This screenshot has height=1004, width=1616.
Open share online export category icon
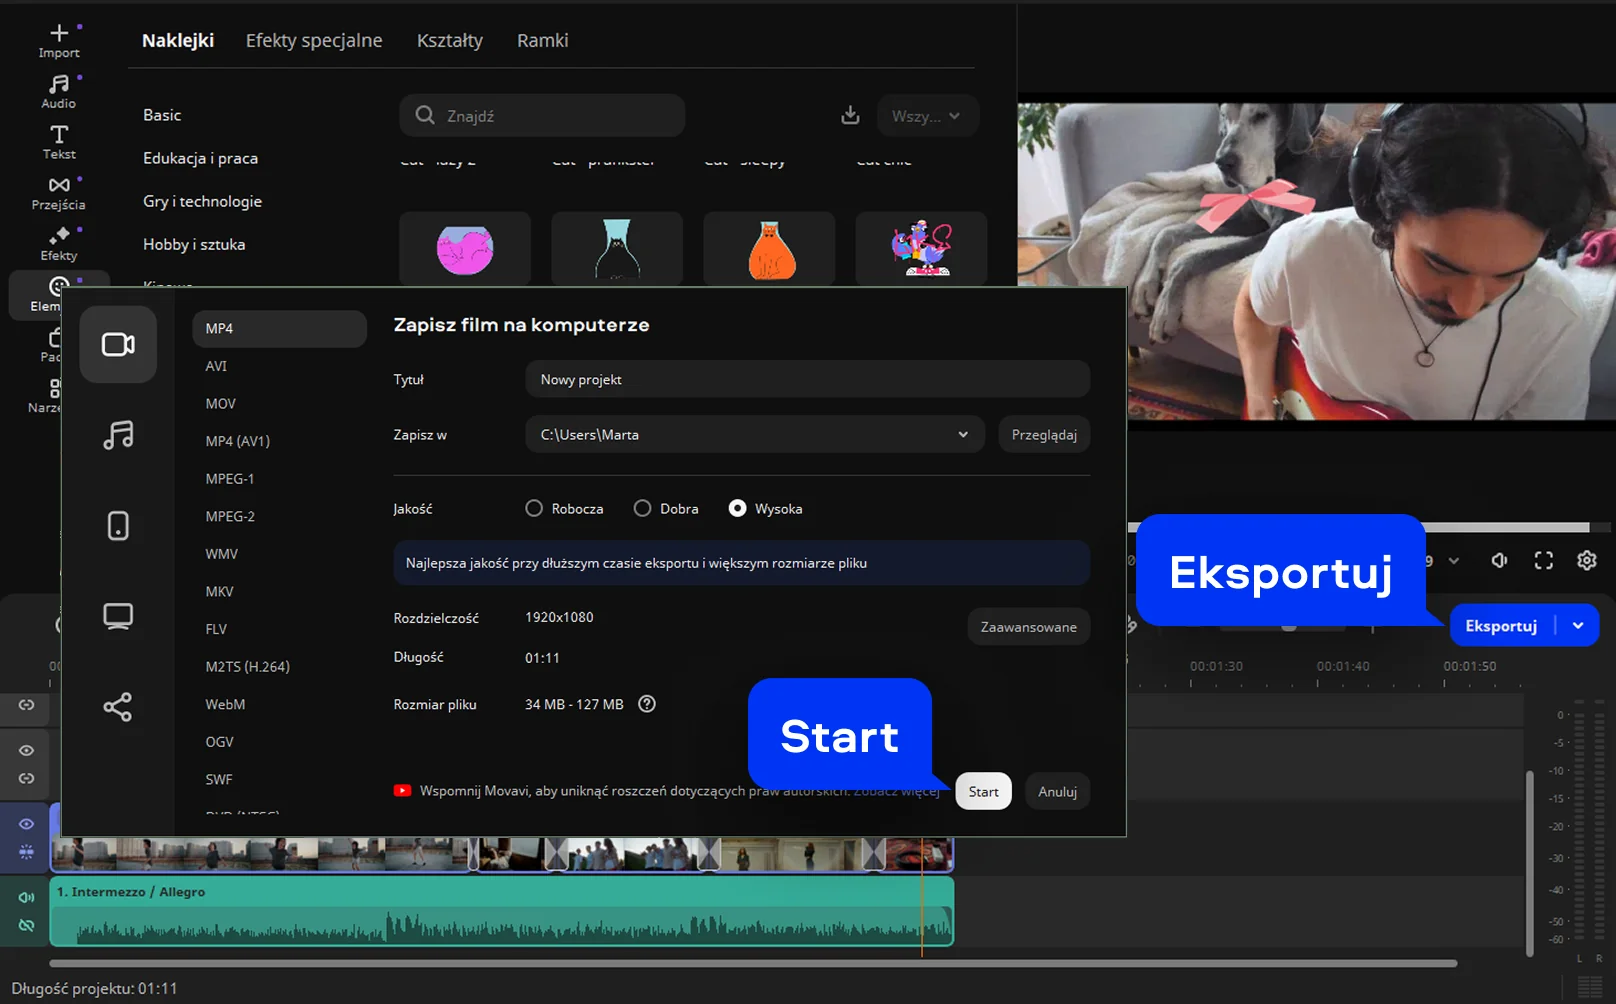[x=118, y=707]
